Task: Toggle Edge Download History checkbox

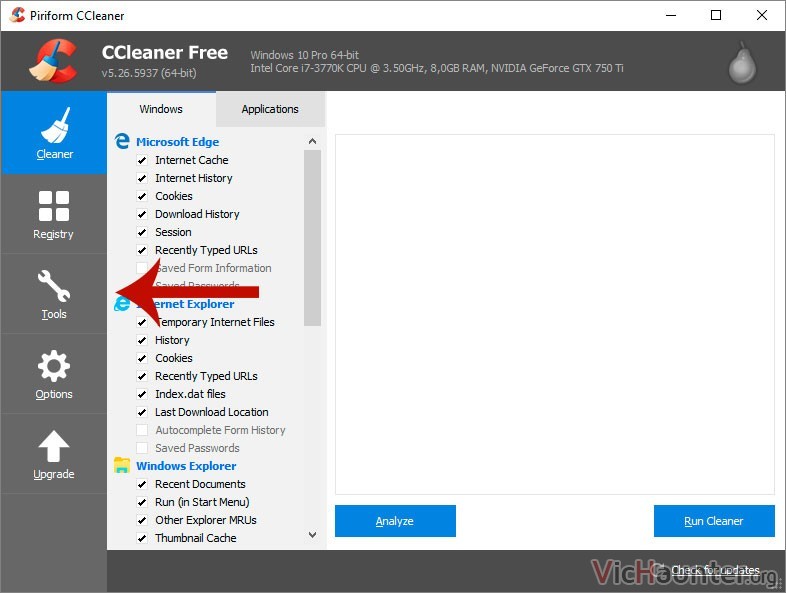Action: coord(142,214)
